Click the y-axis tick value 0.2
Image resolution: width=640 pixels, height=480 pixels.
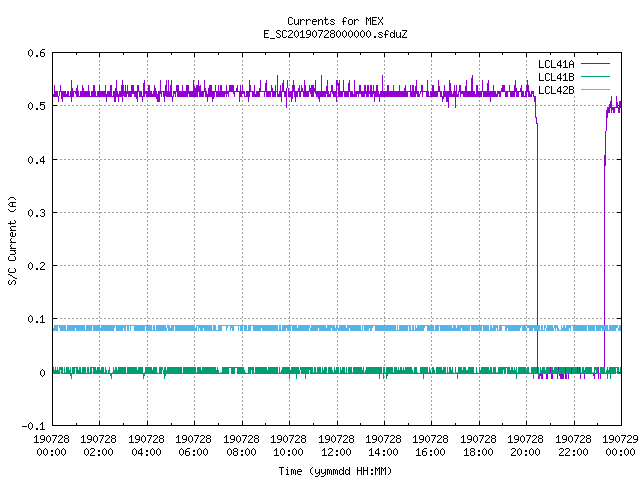pyautogui.click(x=36, y=266)
